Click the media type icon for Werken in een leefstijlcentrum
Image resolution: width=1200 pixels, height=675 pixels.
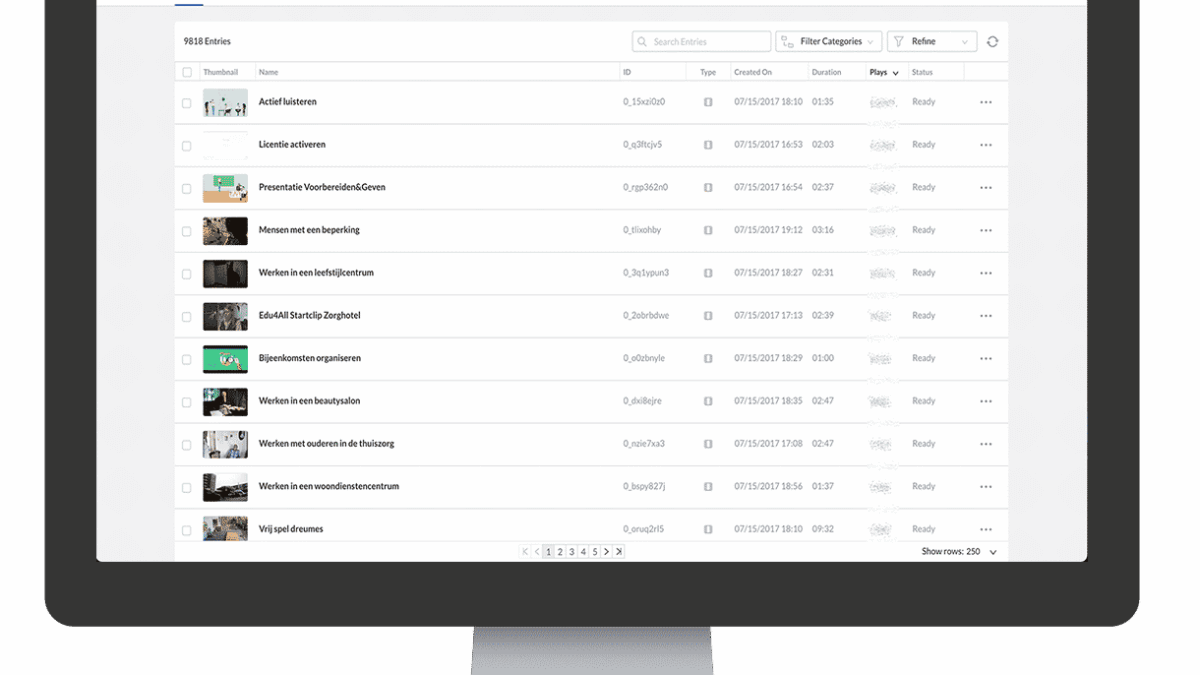708,273
